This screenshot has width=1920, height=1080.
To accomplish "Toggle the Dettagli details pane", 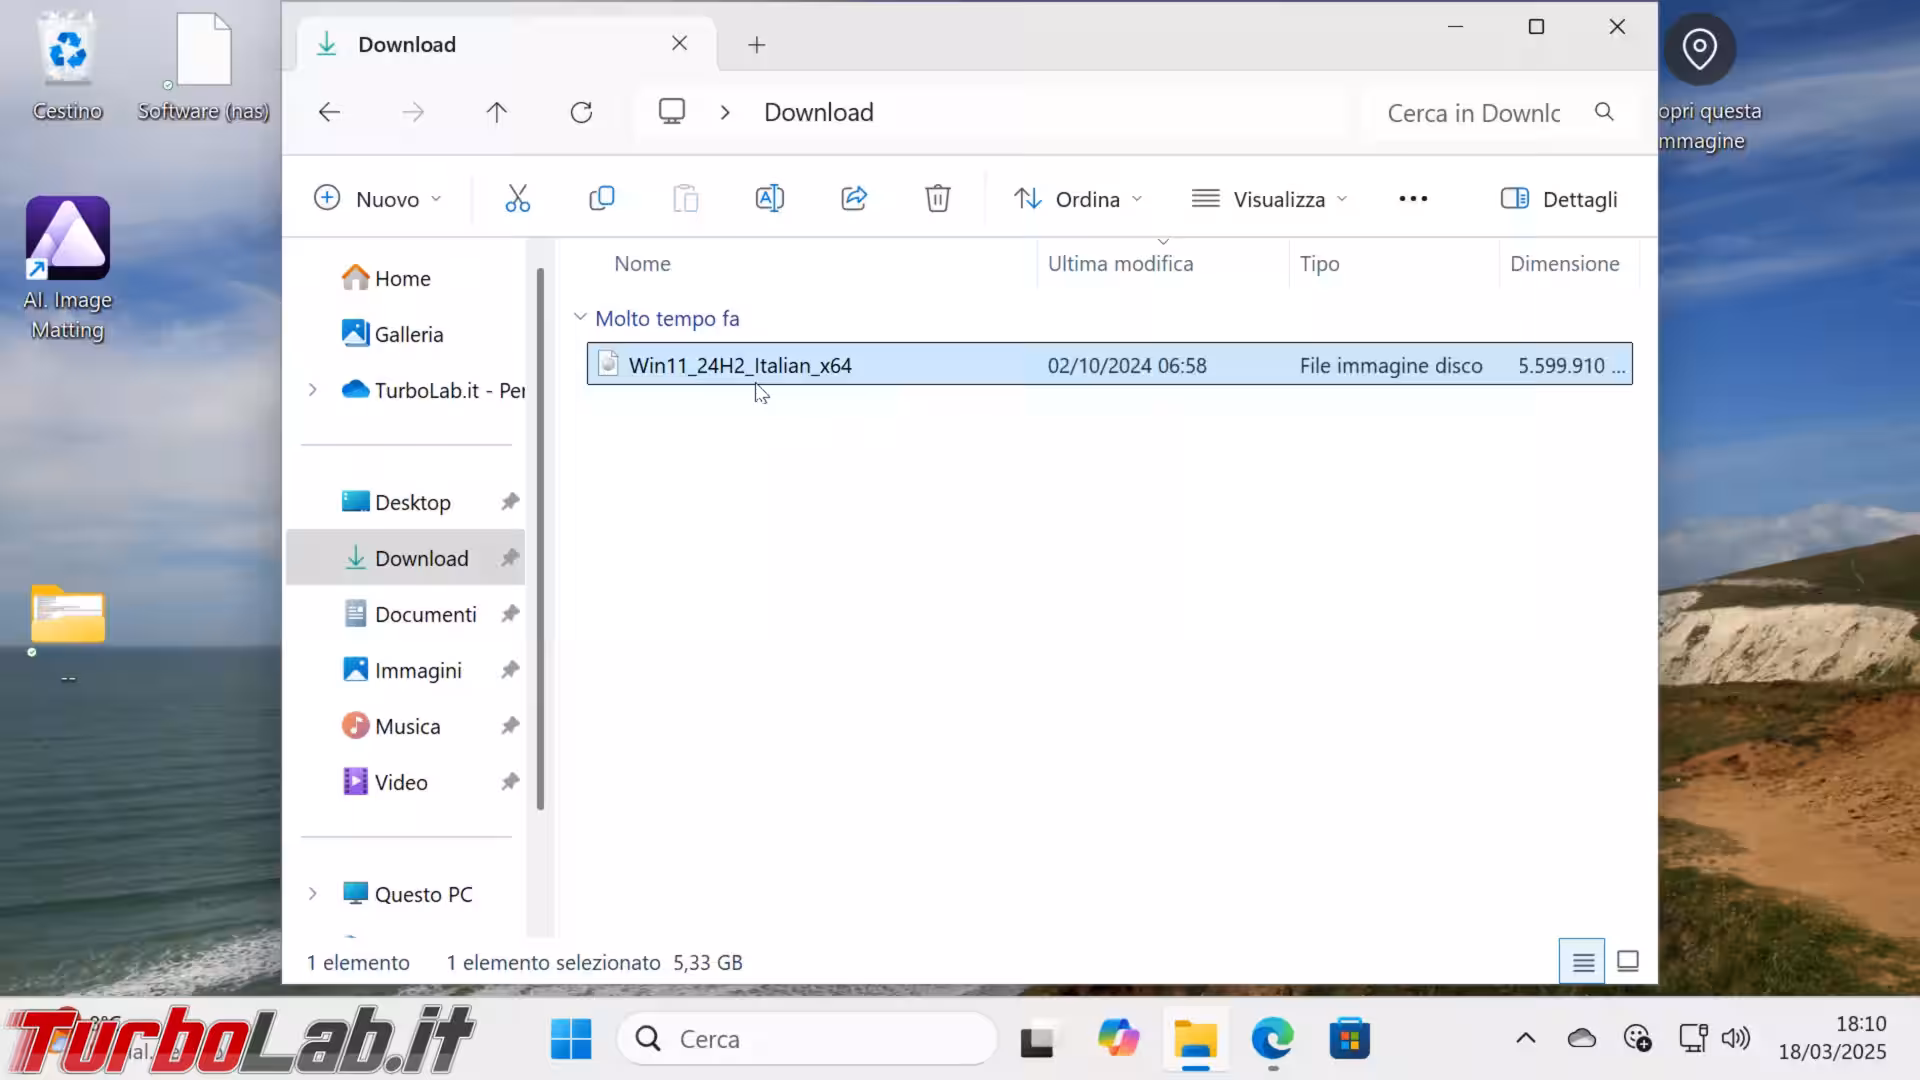I will (x=1559, y=199).
